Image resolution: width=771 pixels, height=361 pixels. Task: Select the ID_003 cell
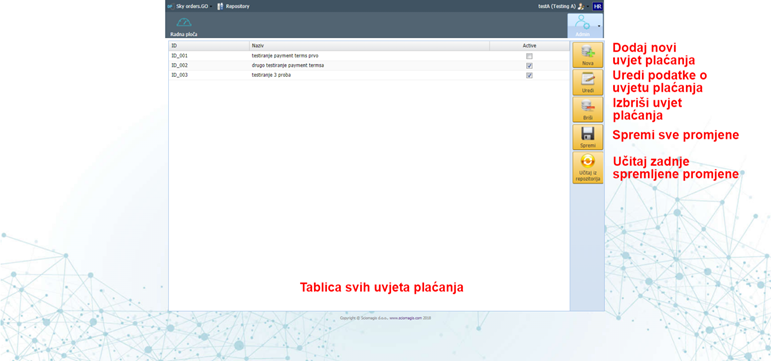pos(209,75)
